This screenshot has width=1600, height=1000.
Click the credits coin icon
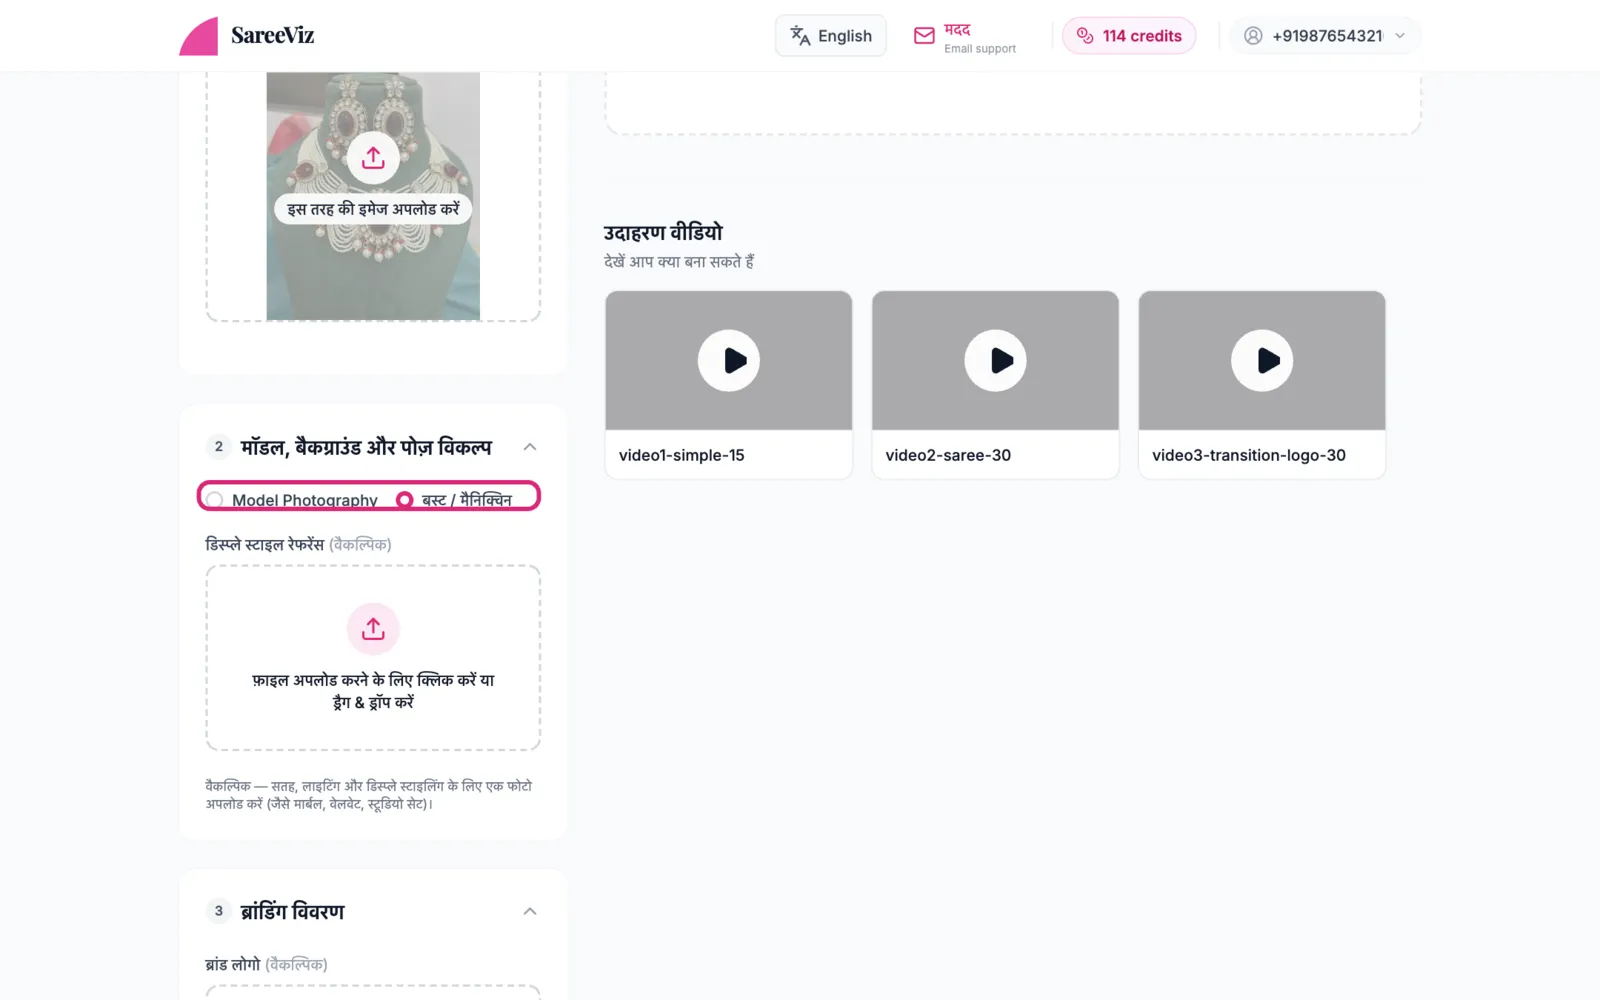coord(1085,36)
